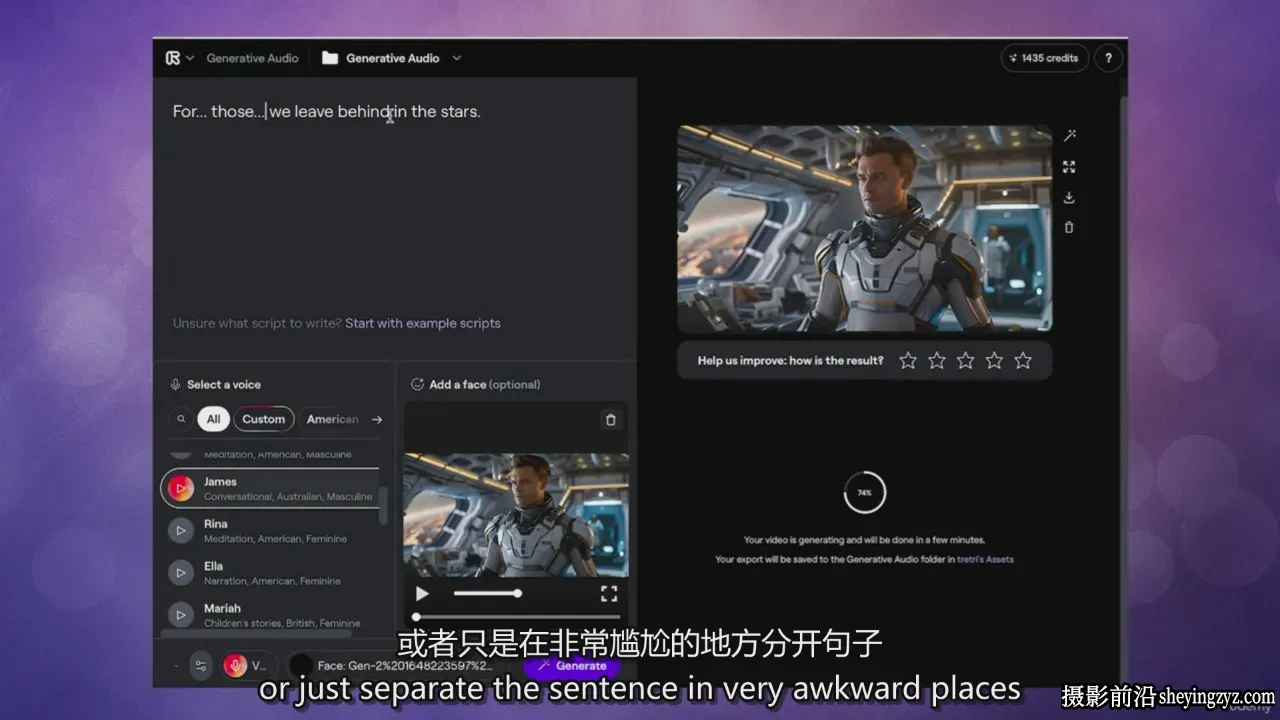1280x720 pixels.
Task: Select the American voice filter
Action: [x=332, y=419]
